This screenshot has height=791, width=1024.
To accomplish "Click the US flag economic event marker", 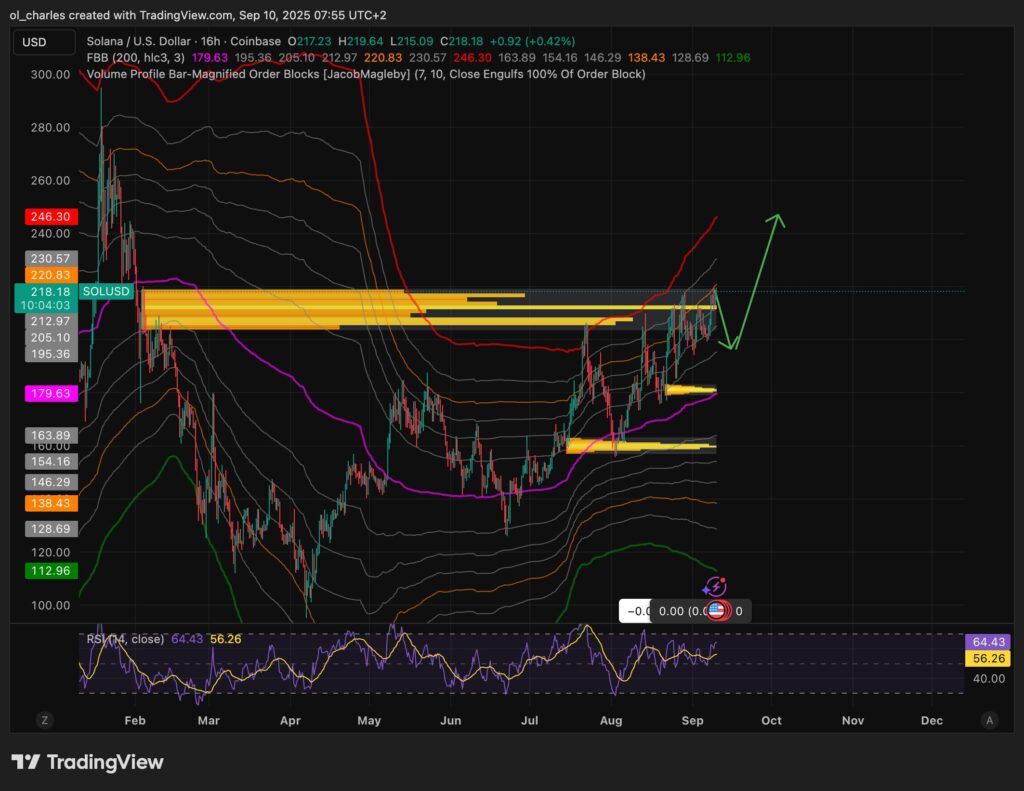I will click(x=717, y=611).
